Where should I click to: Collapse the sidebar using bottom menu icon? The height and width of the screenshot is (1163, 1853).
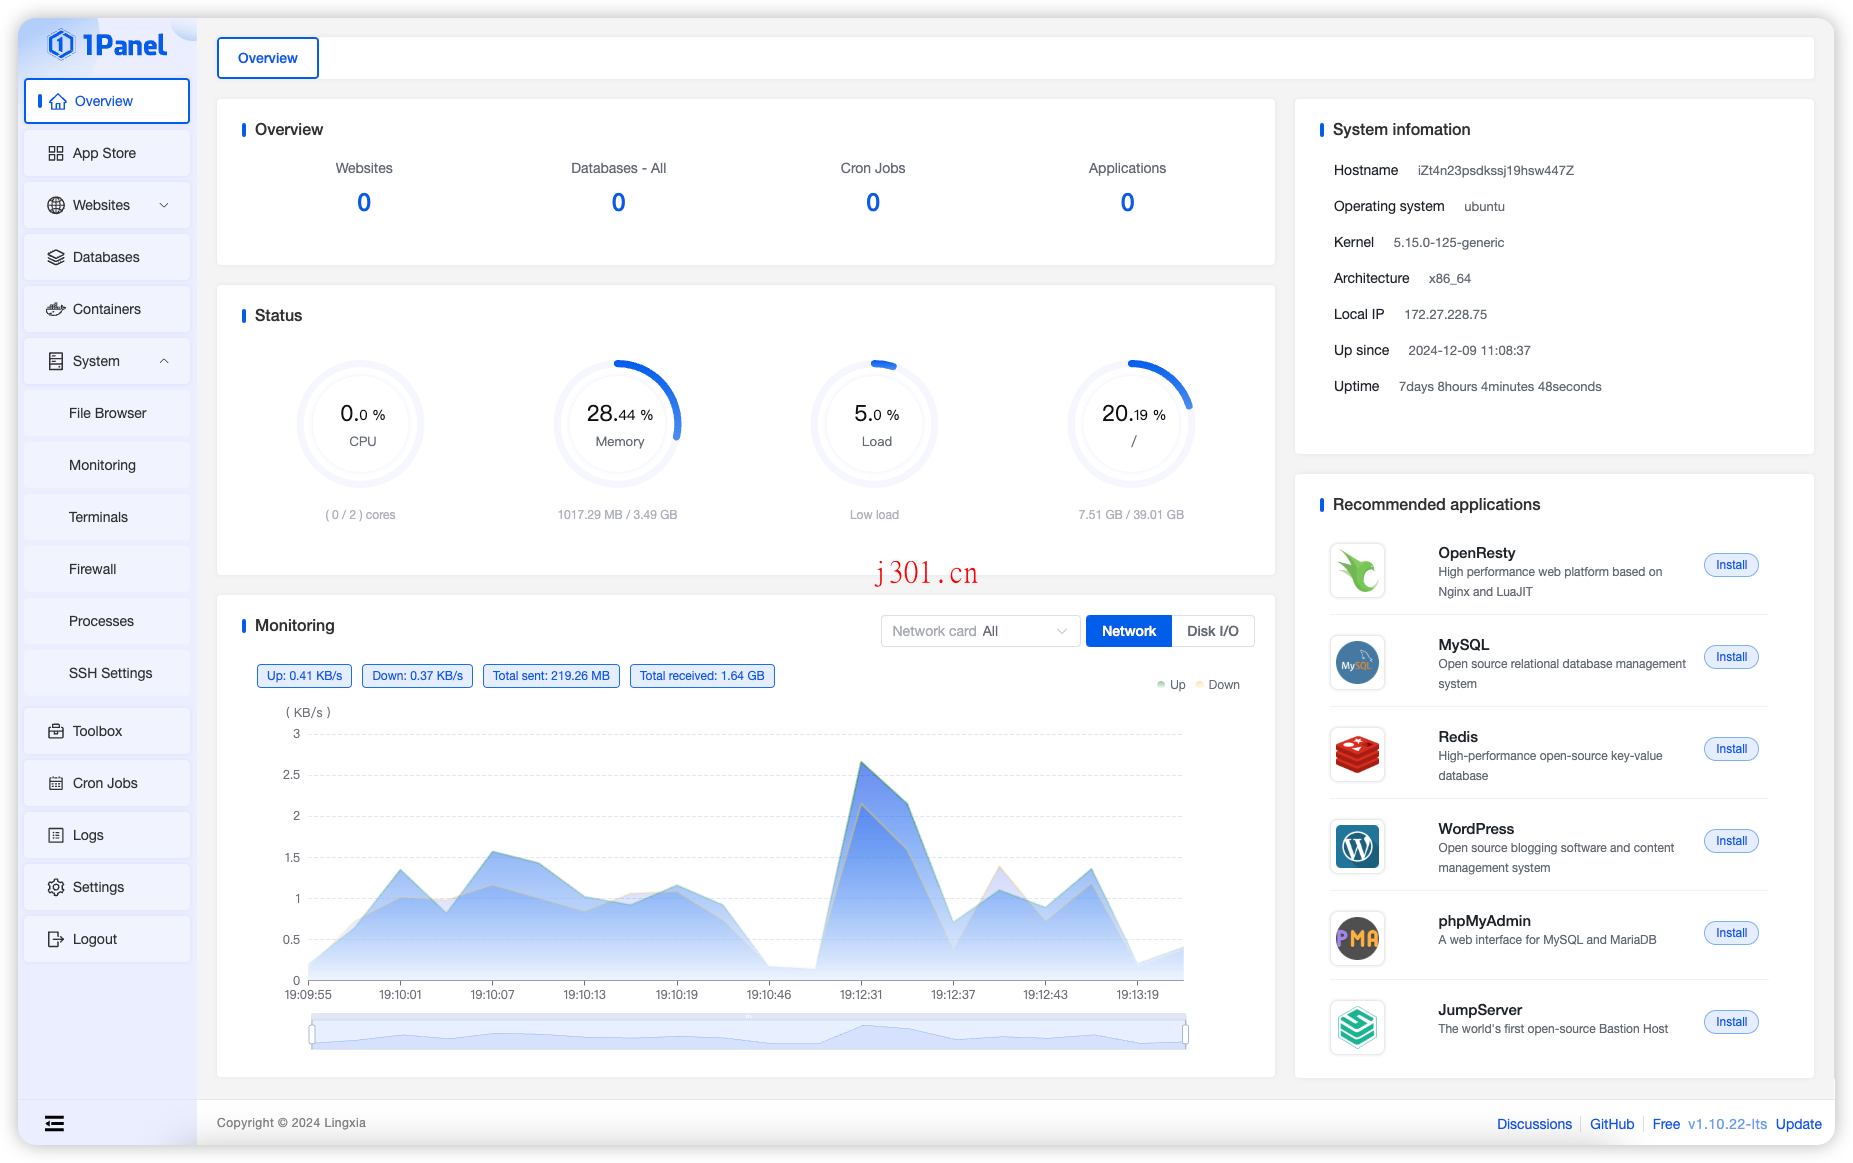(55, 1124)
